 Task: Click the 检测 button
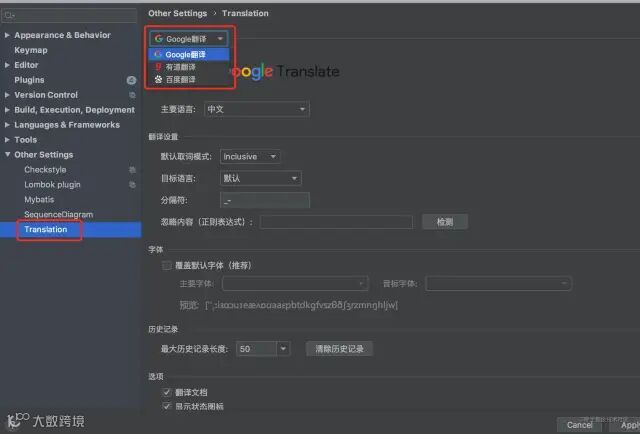(445, 222)
